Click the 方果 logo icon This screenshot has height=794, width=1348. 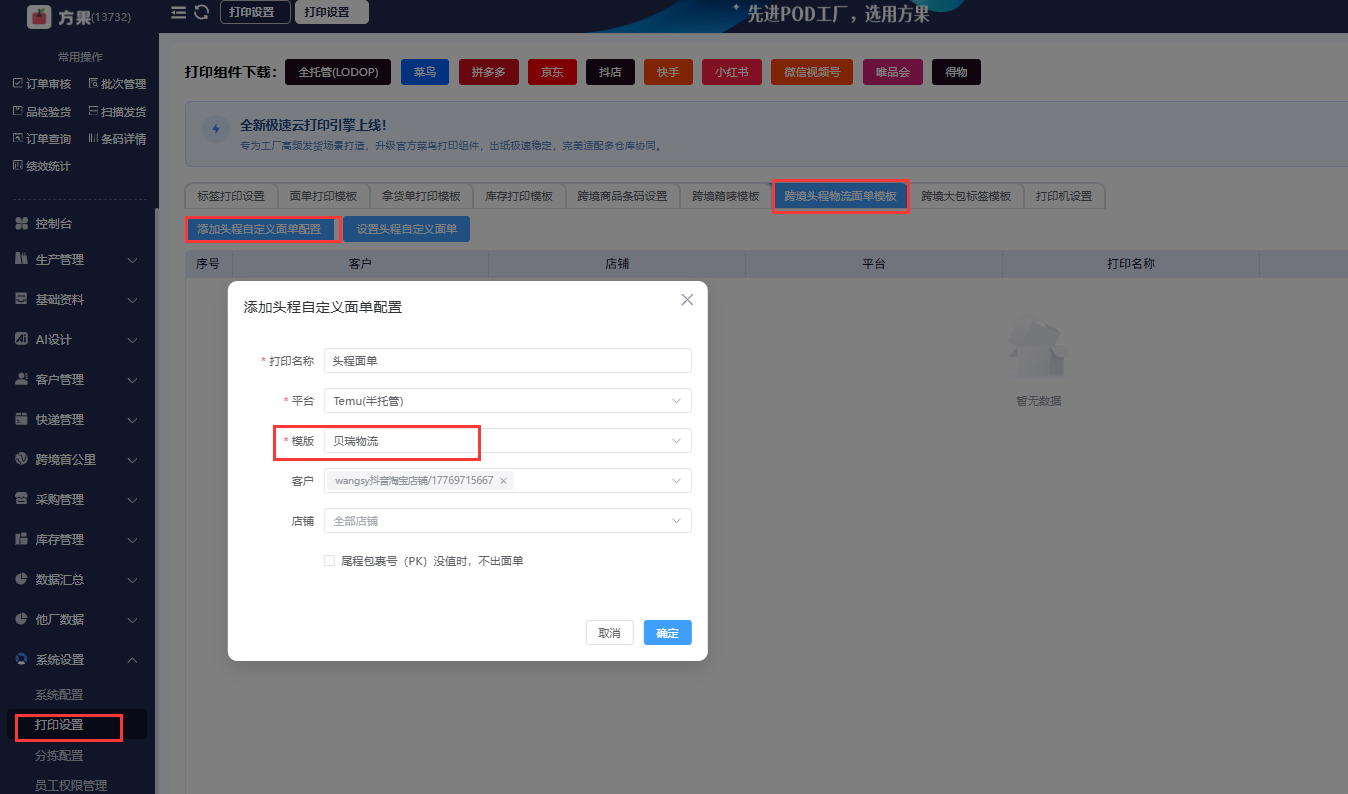(39, 16)
